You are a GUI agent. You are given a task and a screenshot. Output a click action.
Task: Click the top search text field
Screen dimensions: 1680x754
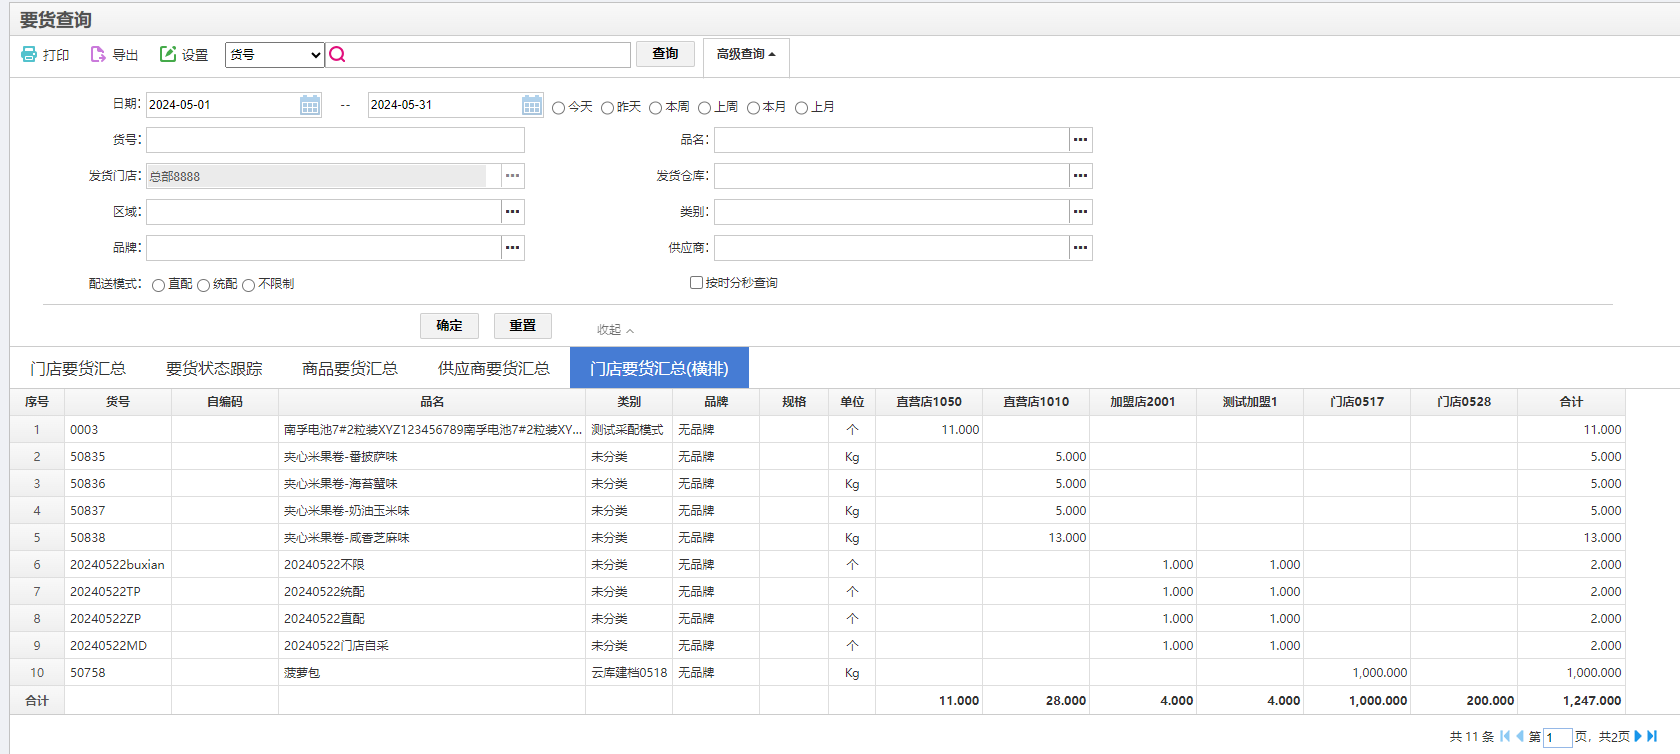tap(490, 55)
